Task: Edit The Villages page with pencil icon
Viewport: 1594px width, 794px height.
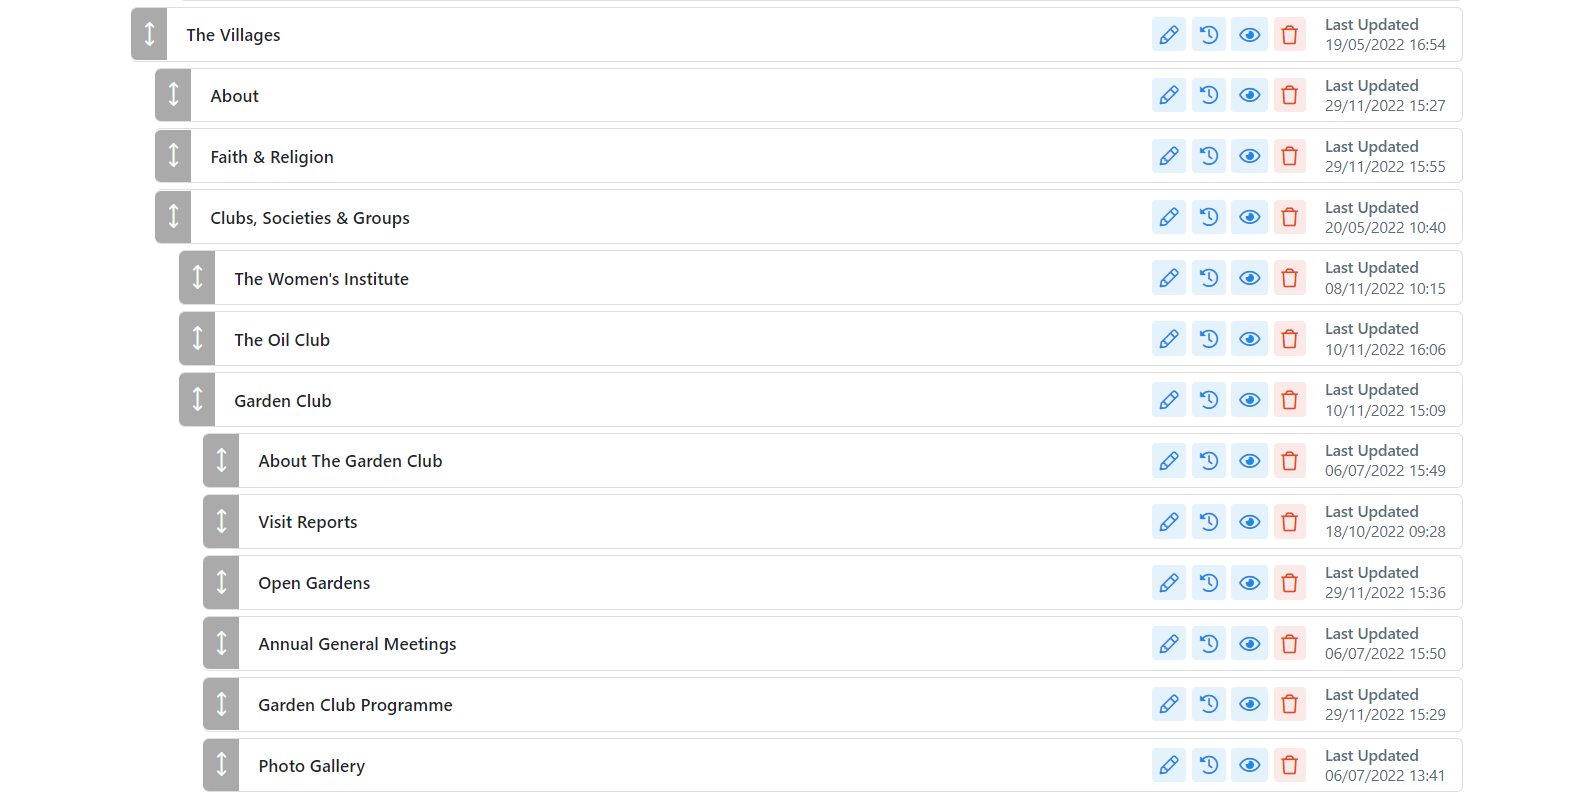Action: (1168, 35)
